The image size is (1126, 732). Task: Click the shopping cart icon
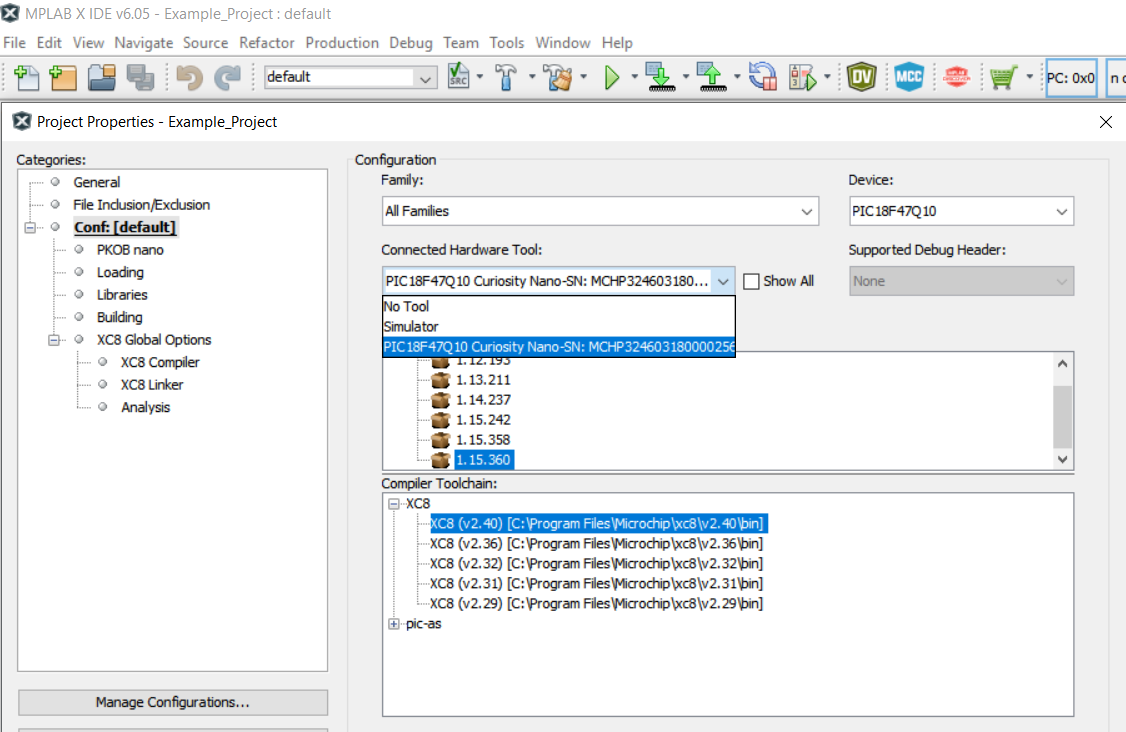pyautogui.click(x=1003, y=77)
